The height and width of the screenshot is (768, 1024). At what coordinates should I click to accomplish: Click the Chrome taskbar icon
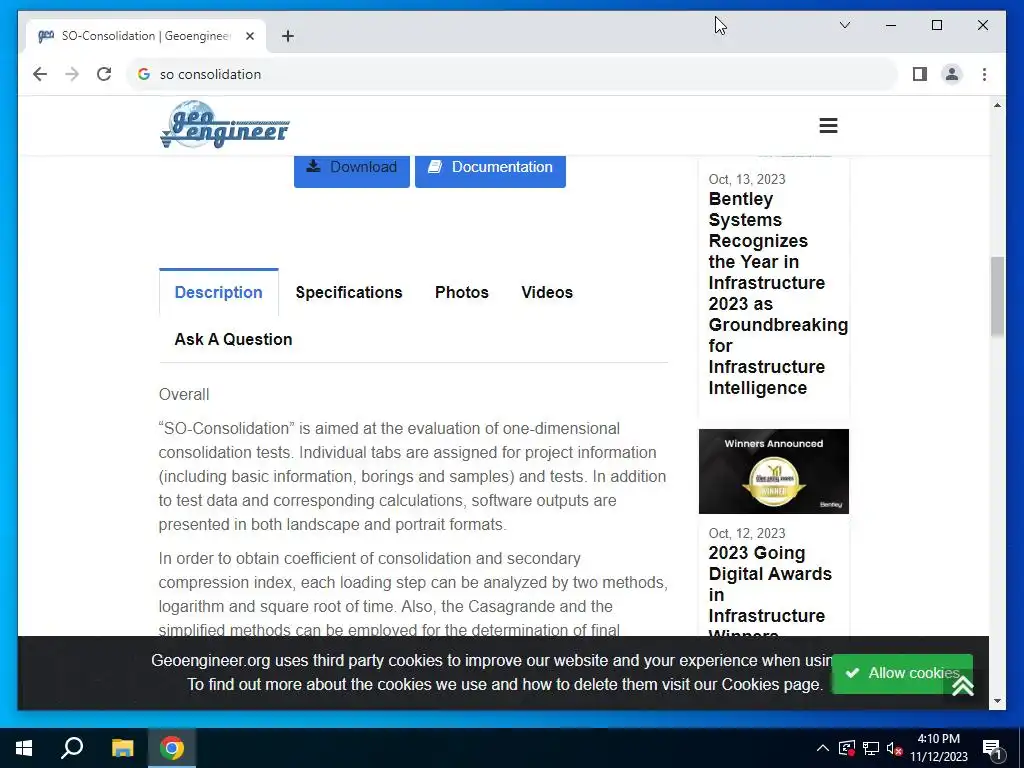click(x=172, y=748)
